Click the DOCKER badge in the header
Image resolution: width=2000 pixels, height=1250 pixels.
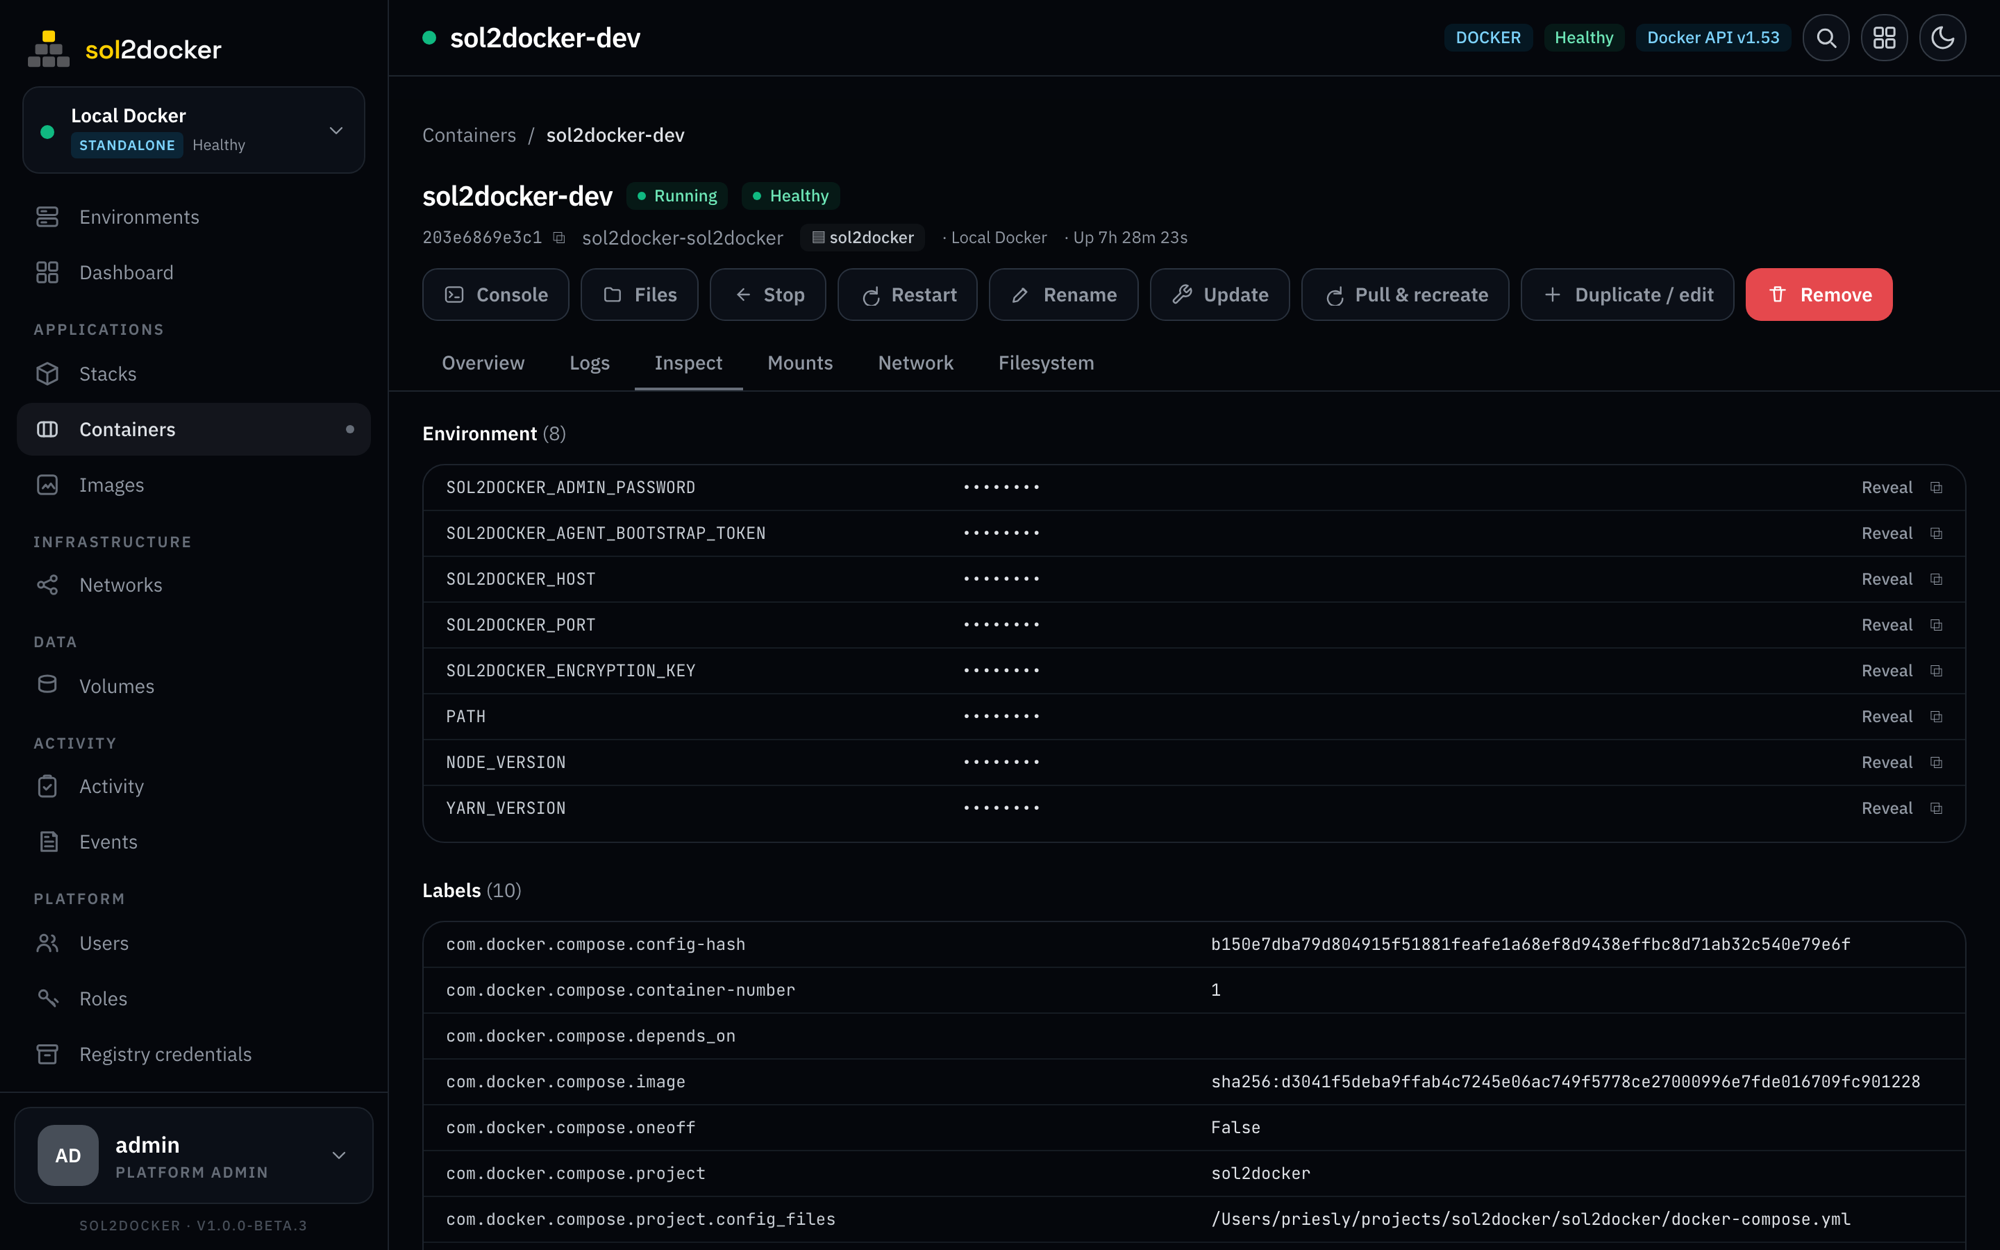(x=1488, y=38)
